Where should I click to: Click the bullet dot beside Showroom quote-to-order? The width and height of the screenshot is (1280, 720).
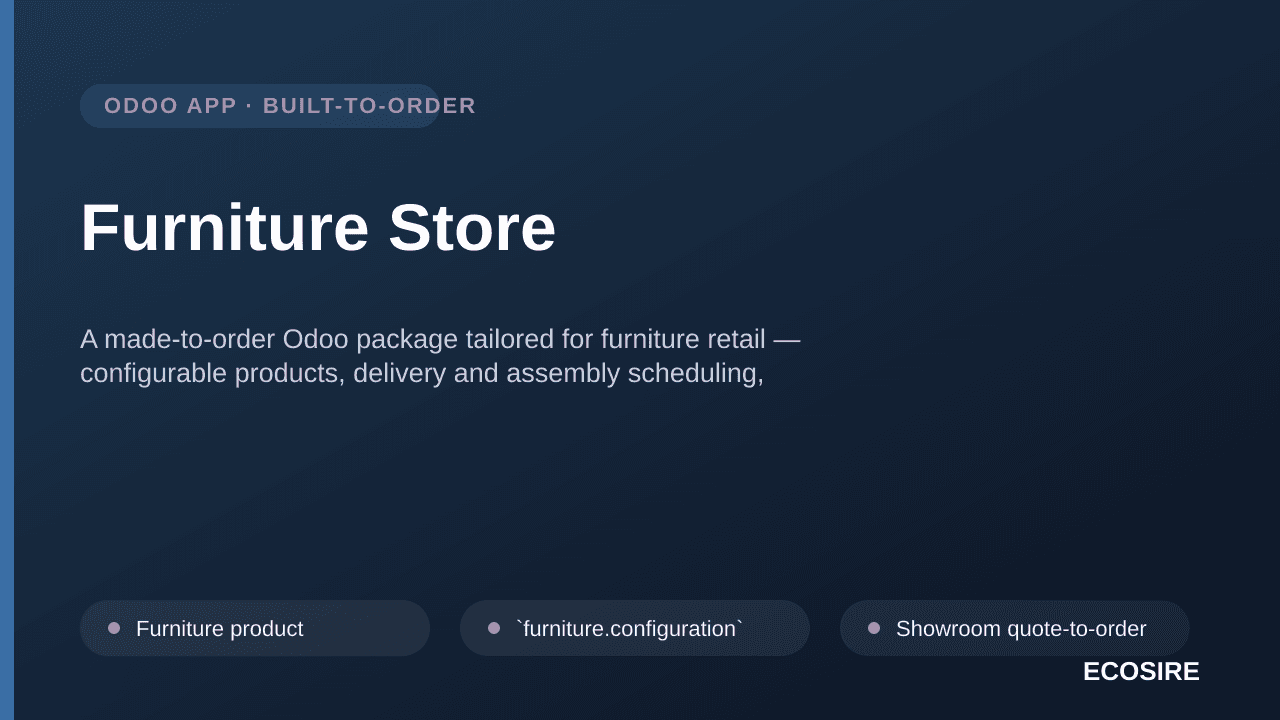coord(874,628)
